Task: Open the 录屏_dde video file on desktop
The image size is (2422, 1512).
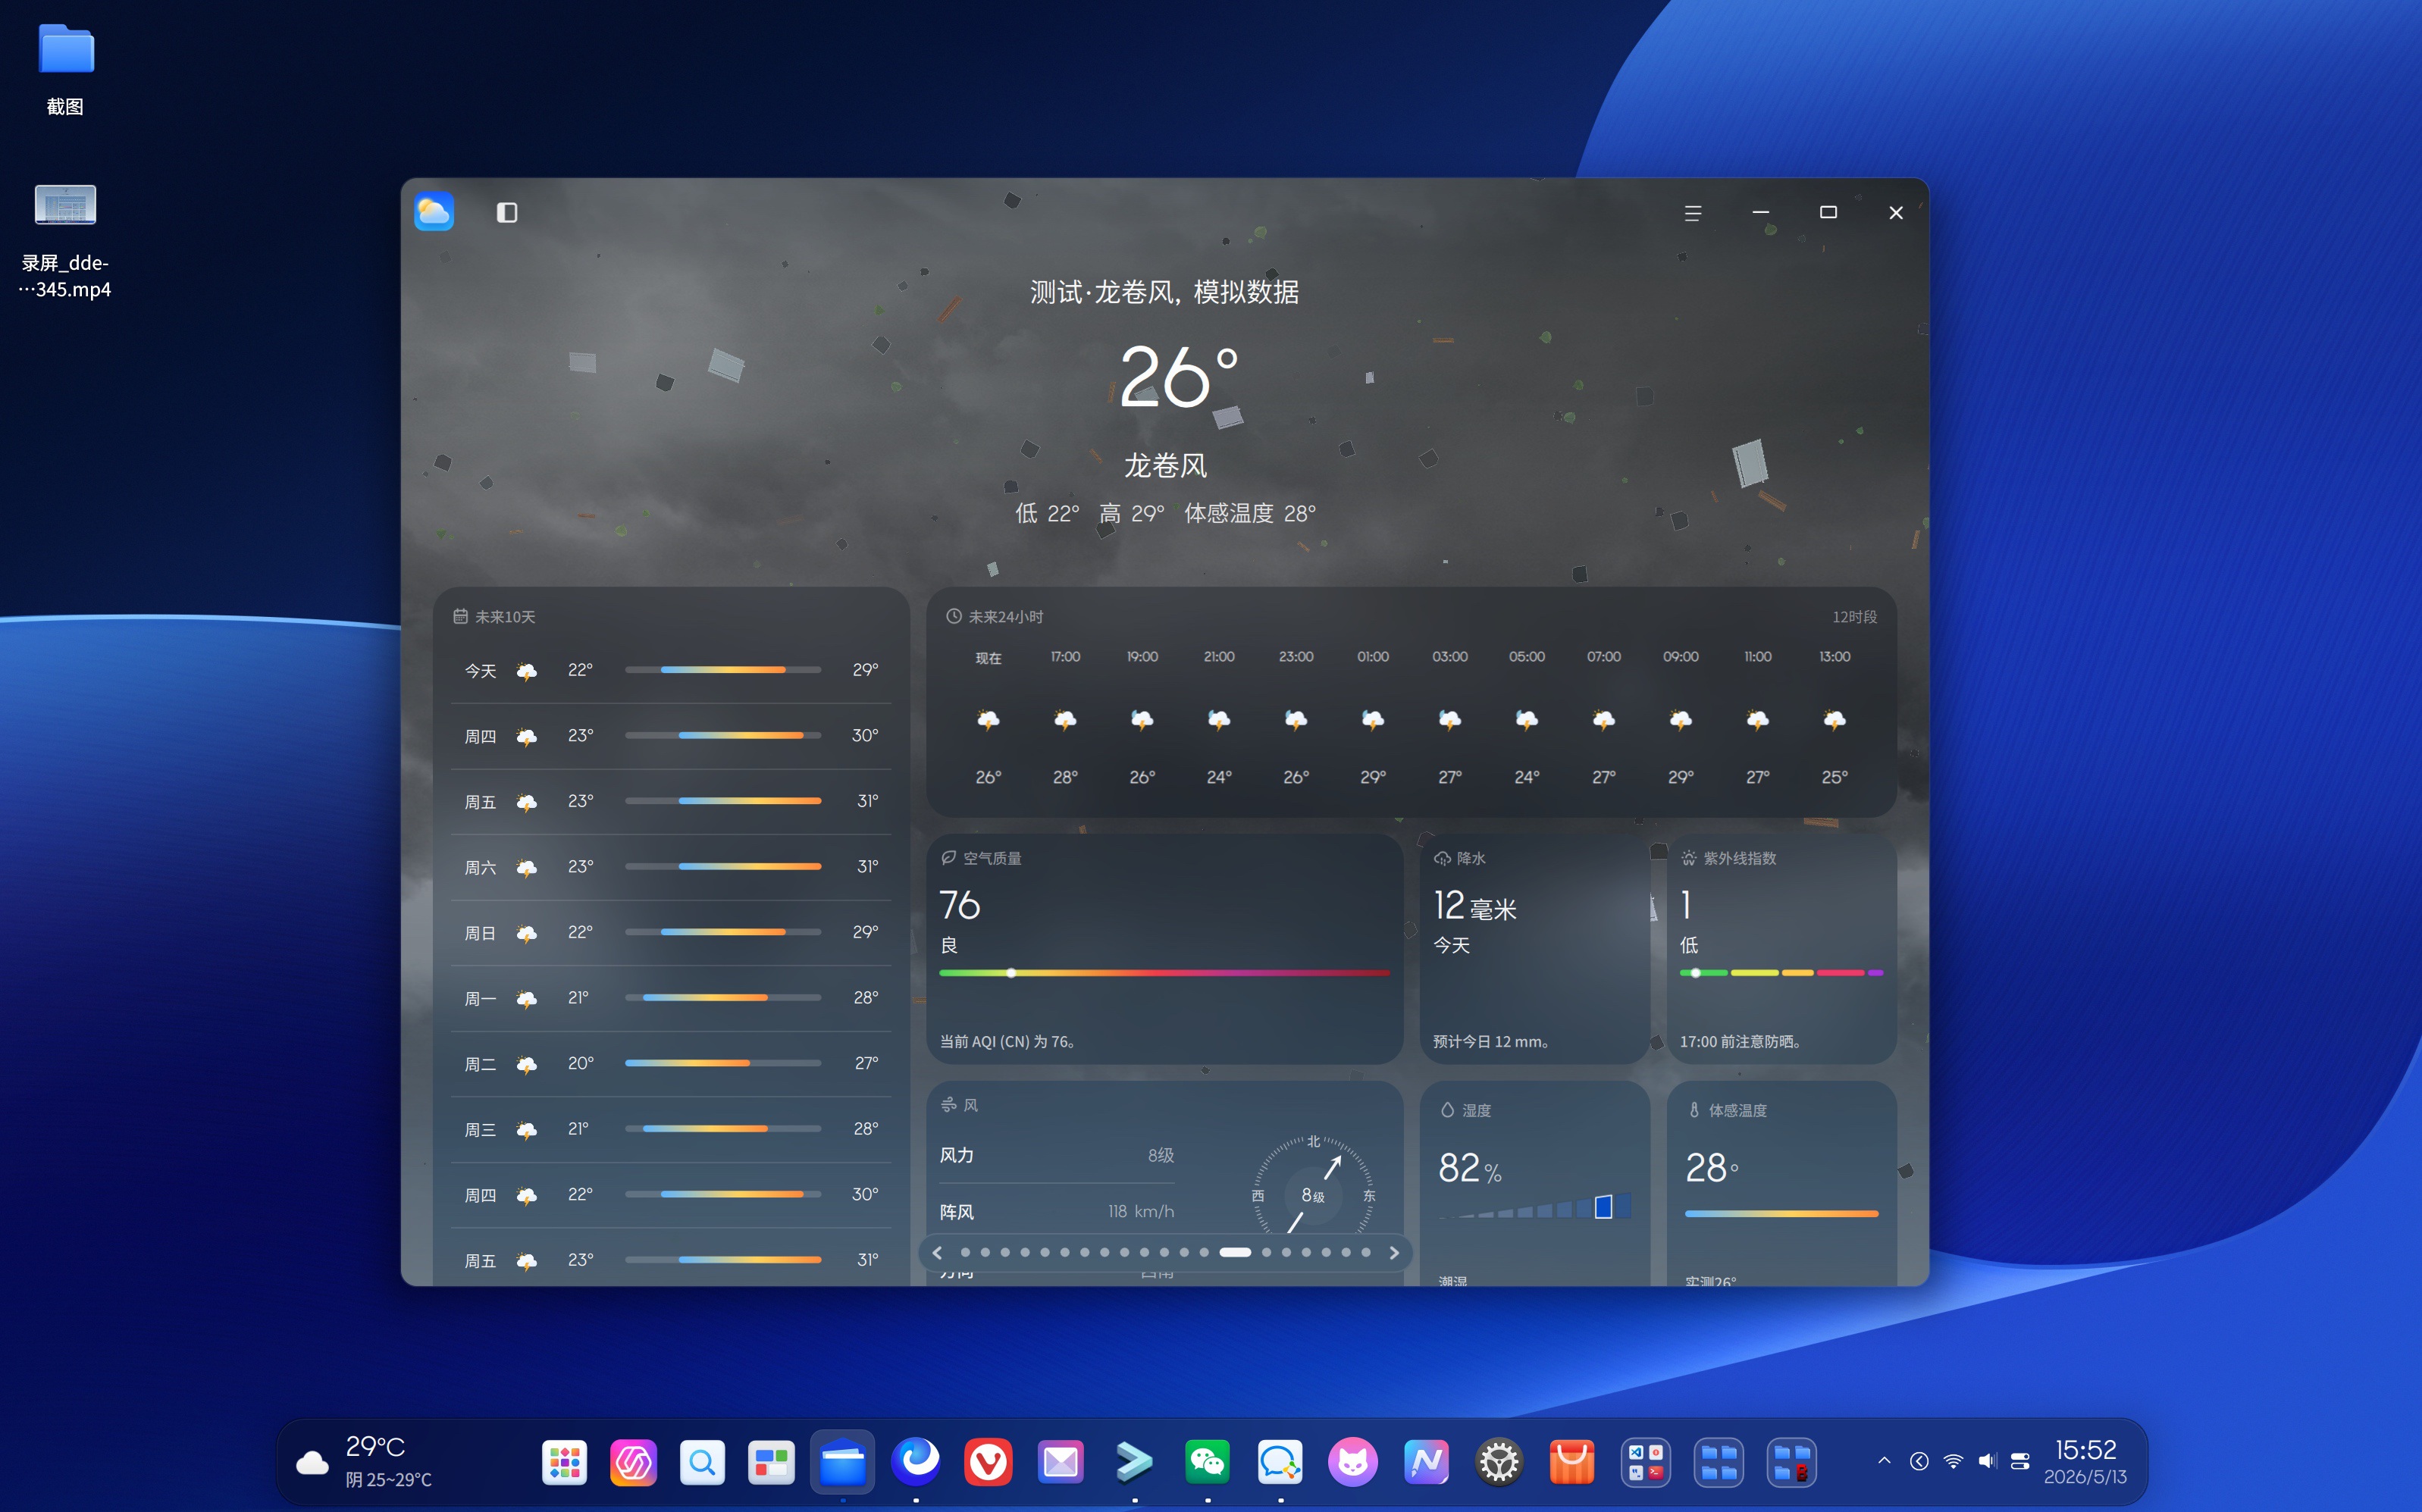Action: [x=65, y=240]
